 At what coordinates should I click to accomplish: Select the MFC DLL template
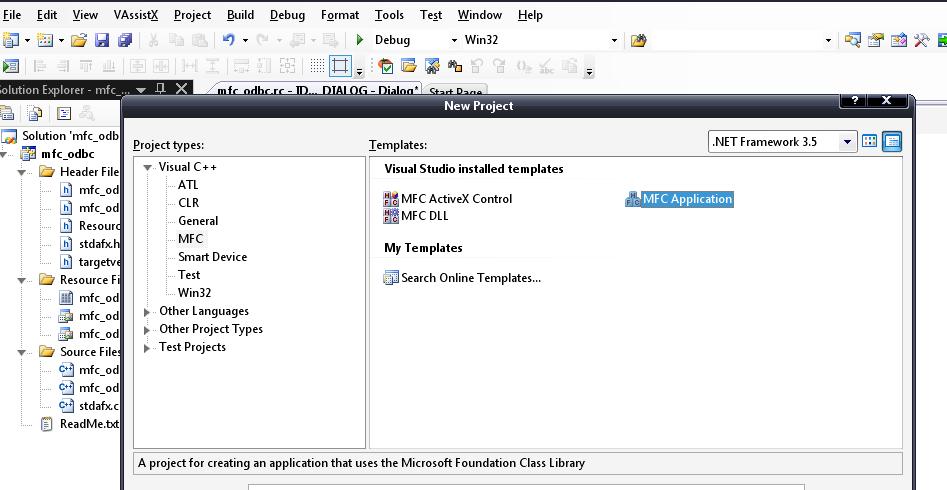pos(416,216)
